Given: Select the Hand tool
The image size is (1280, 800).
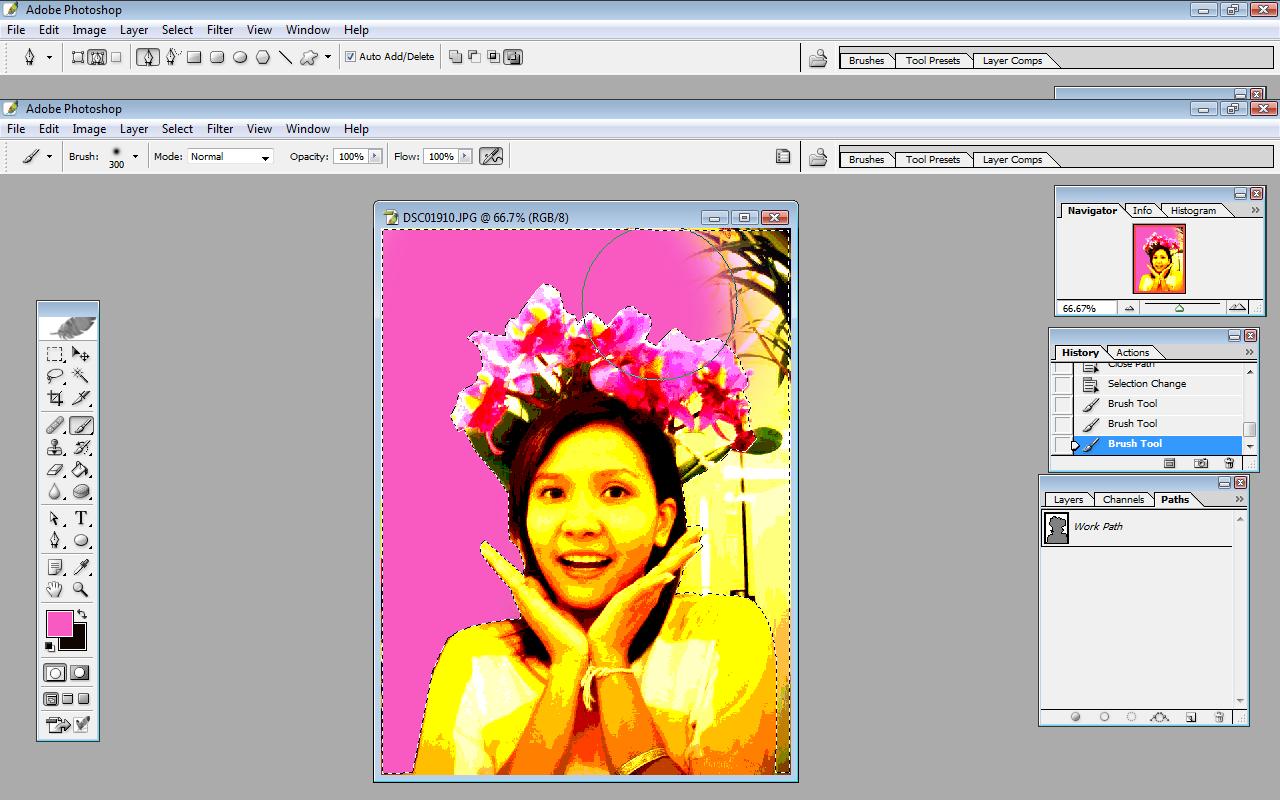Looking at the screenshot, I should pos(55,589).
